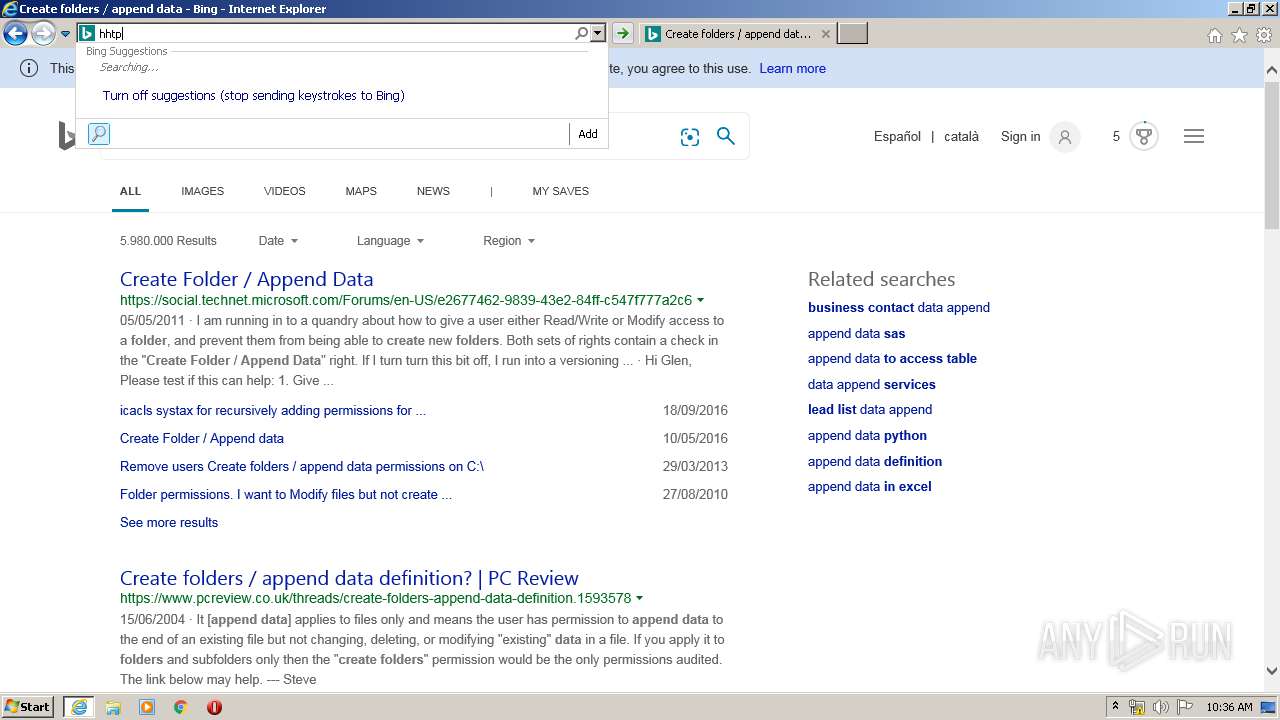Open the Favorites star icon
Image resolution: width=1280 pixels, height=720 pixels.
pyautogui.click(x=1239, y=35)
